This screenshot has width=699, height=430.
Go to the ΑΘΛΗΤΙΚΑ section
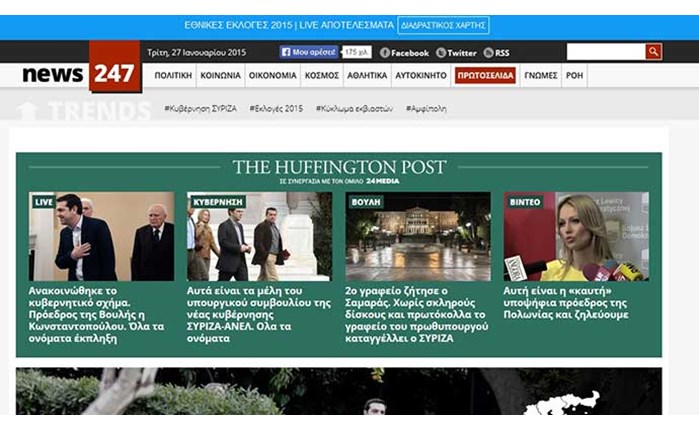(x=367, y=75)
